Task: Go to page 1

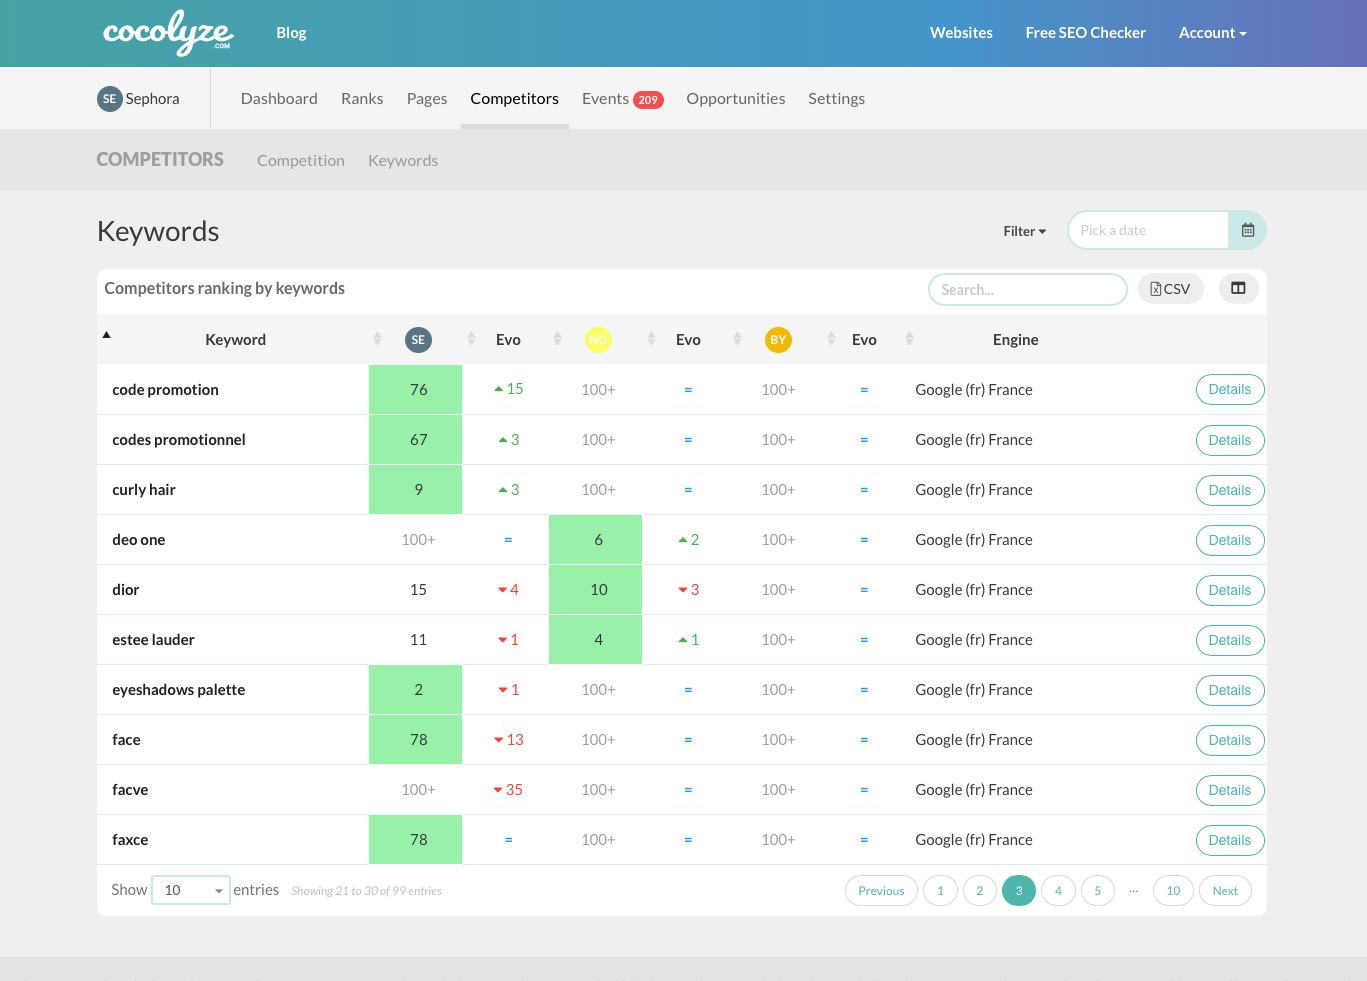Action: coord(940,891)
